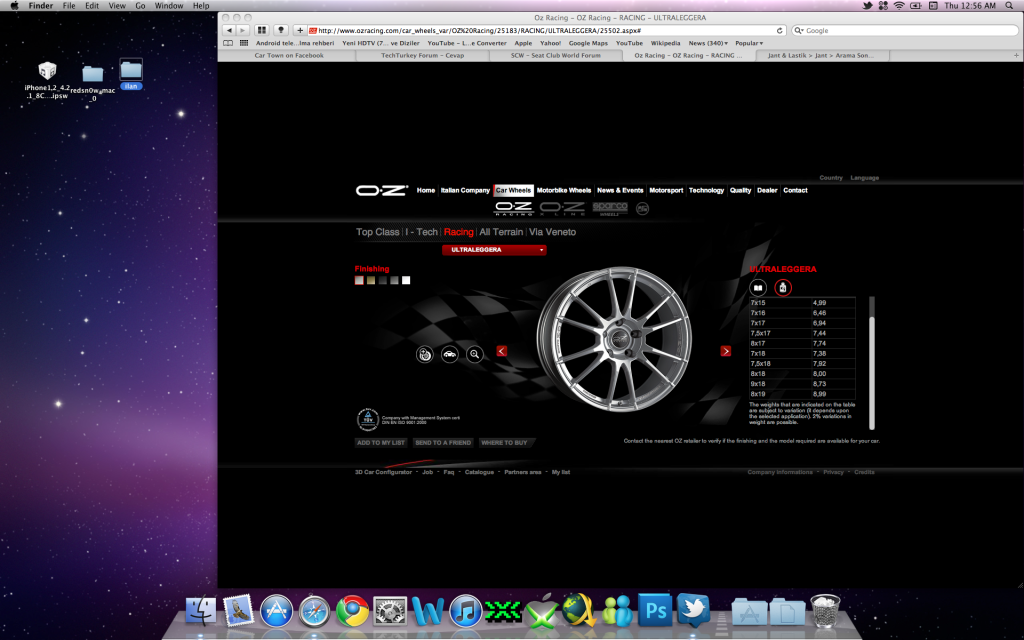Open the catalogue book icon under ULTRALEGGERA
The image size is (1024, 640).
tap(758, 287)
